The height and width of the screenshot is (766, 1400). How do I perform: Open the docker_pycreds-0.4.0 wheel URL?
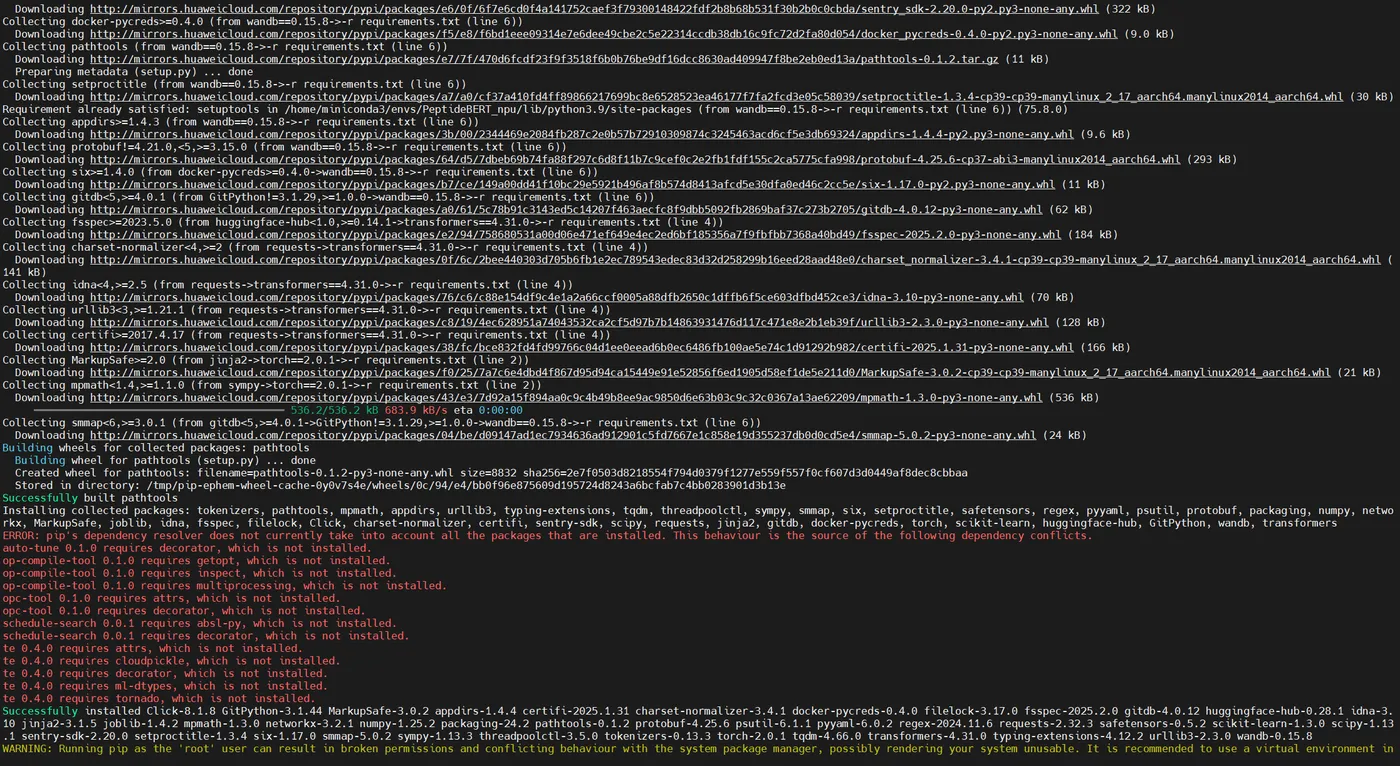click(x=604, y=34)
